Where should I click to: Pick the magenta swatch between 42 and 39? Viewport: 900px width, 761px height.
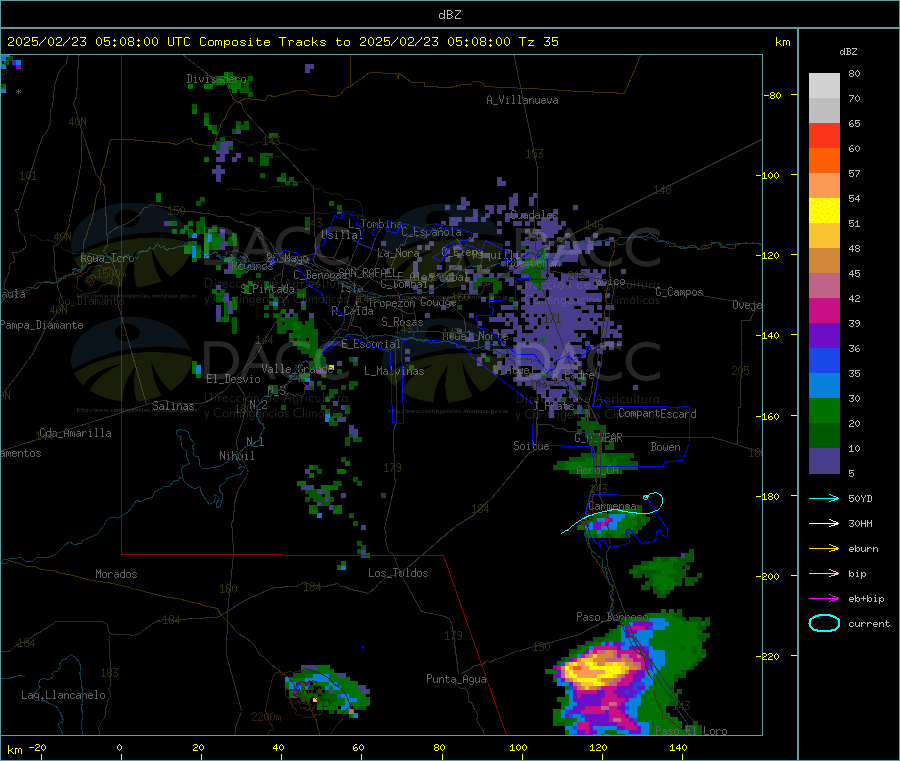pos(824,310)
